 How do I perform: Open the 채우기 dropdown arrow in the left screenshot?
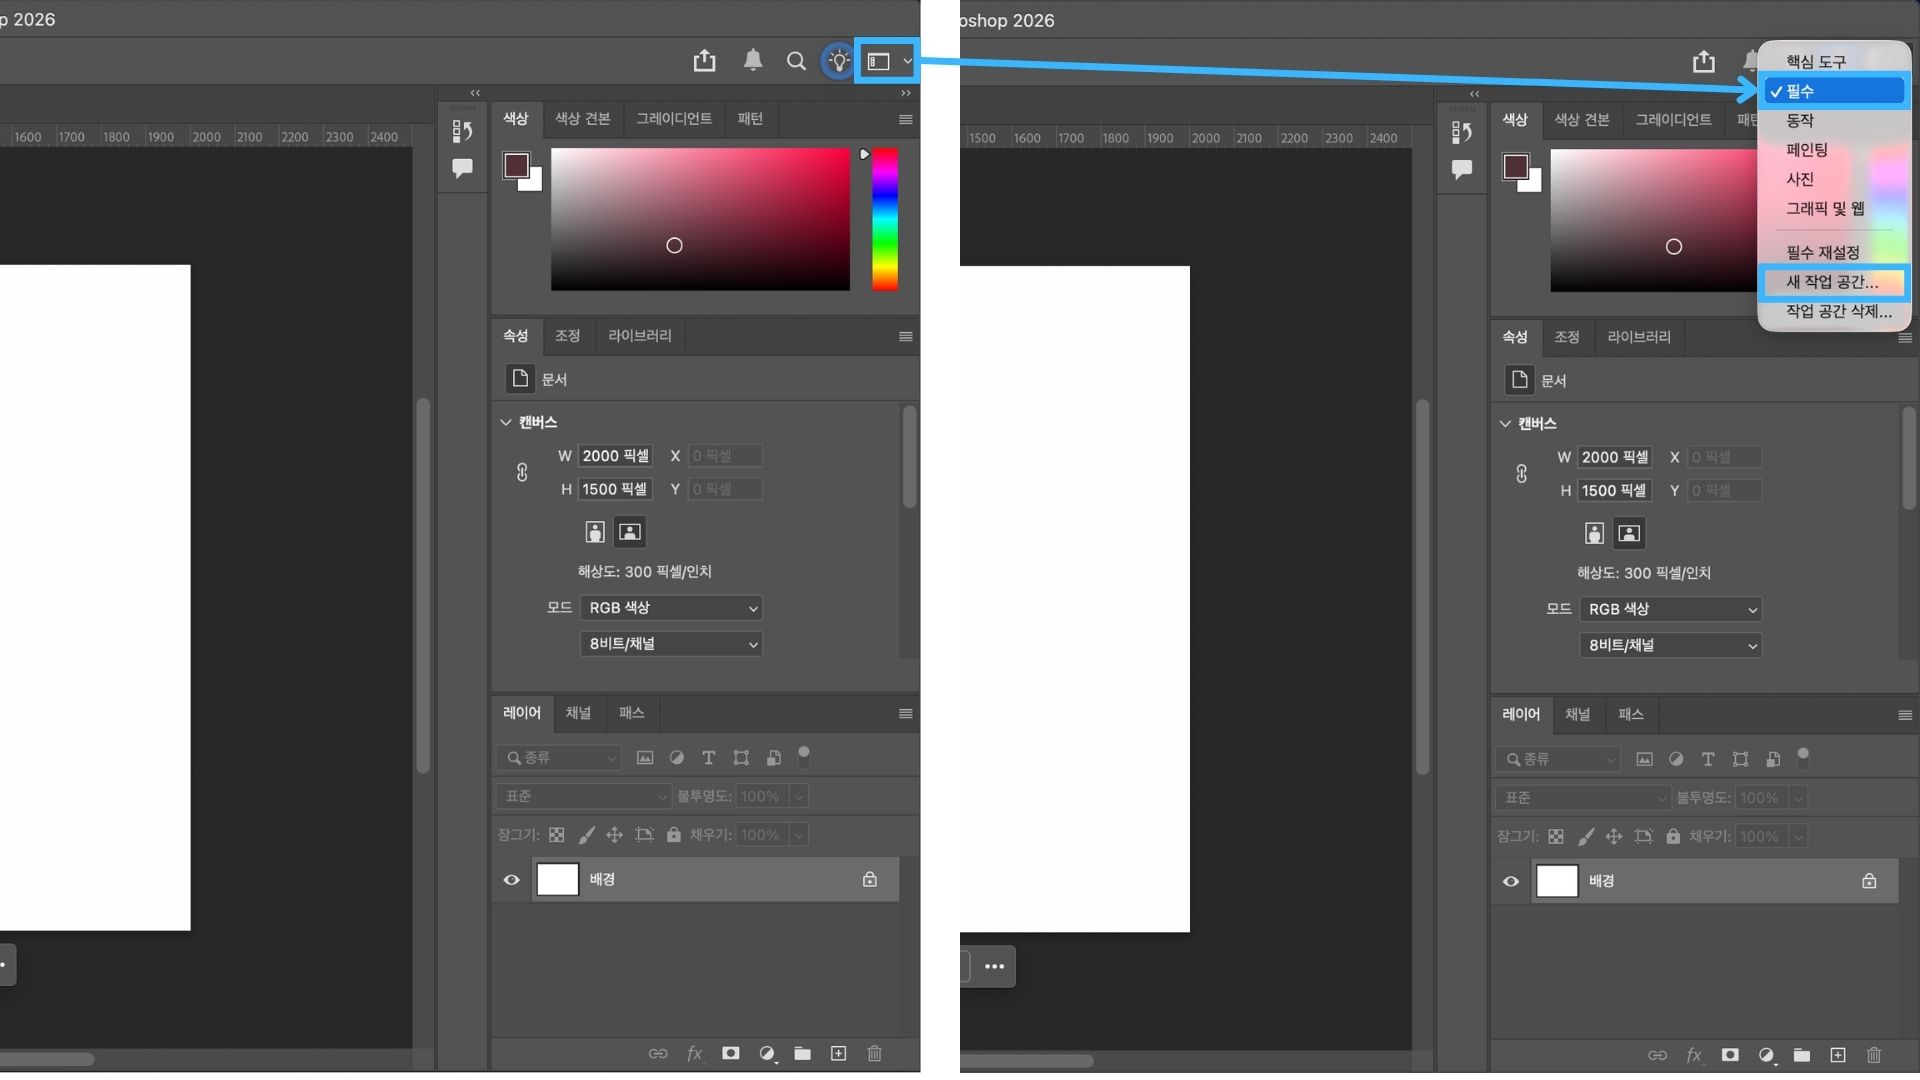(x=798, y=835)
